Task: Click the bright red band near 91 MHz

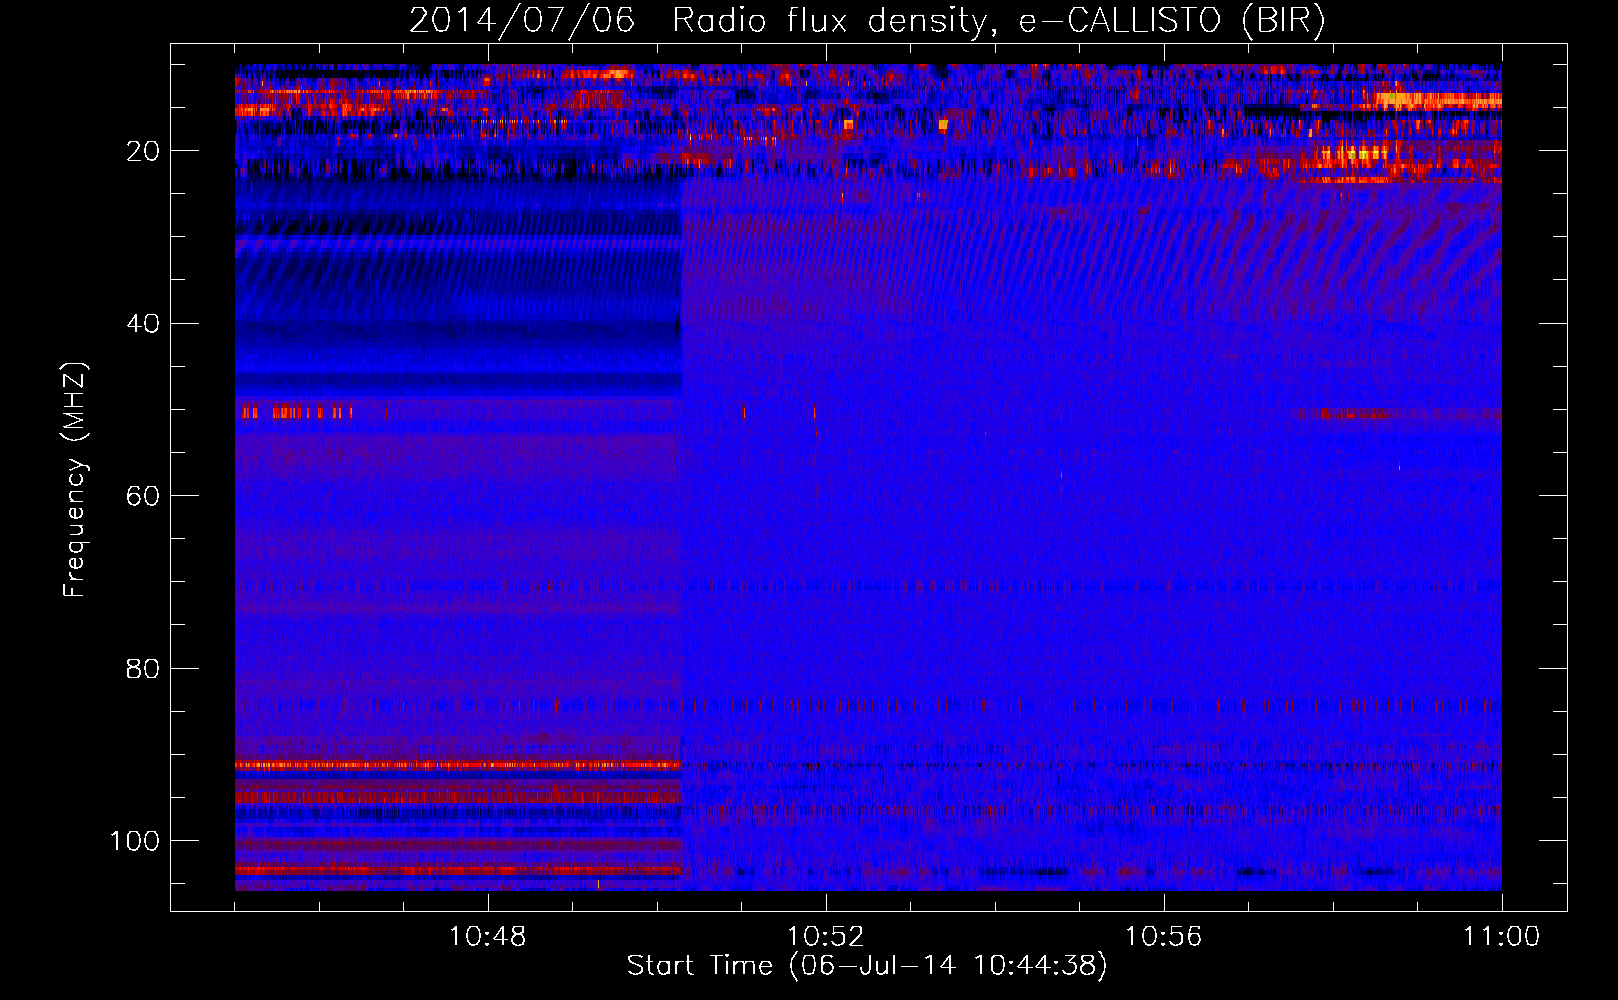Action: [x=457, y=765]
